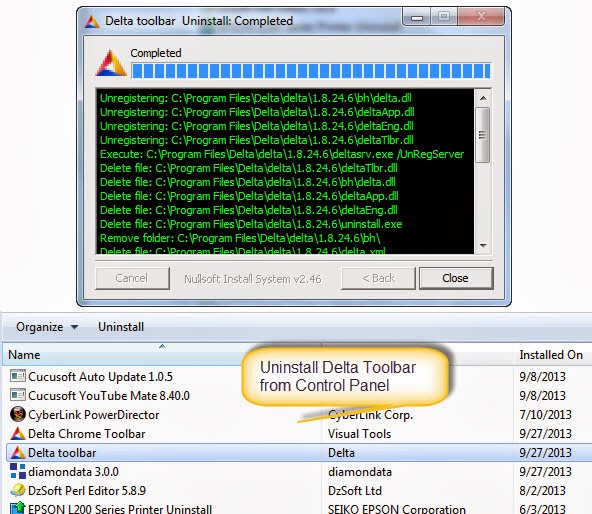Viewport: 592px width, 514px height.
Task: Click the disabled Cancel button
Action: point(132,278)
